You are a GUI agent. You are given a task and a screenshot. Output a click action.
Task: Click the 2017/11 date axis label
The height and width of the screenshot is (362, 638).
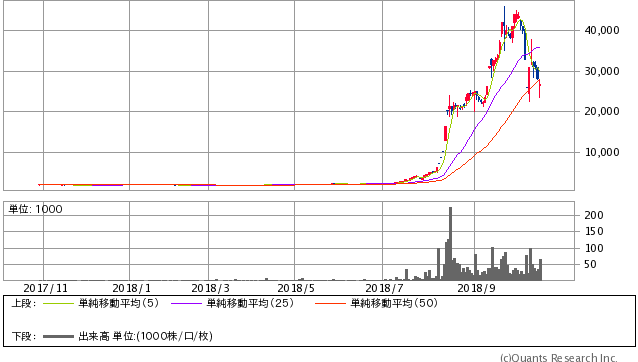45,288
